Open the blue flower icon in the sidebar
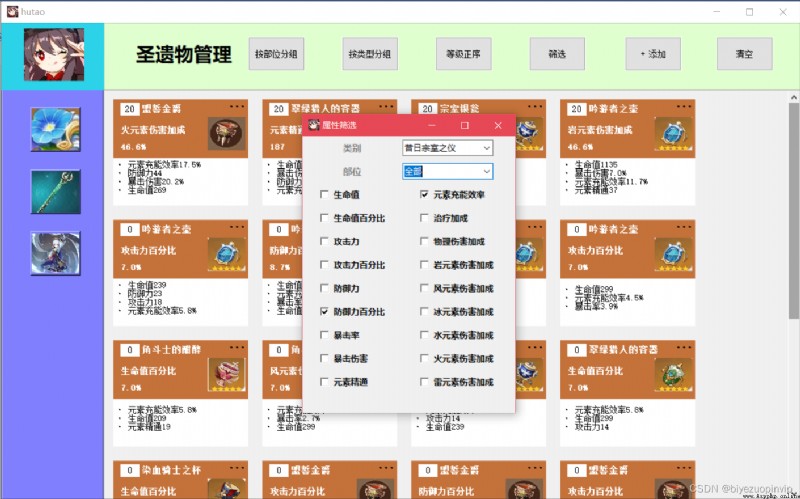 click(x=56, y=129)
